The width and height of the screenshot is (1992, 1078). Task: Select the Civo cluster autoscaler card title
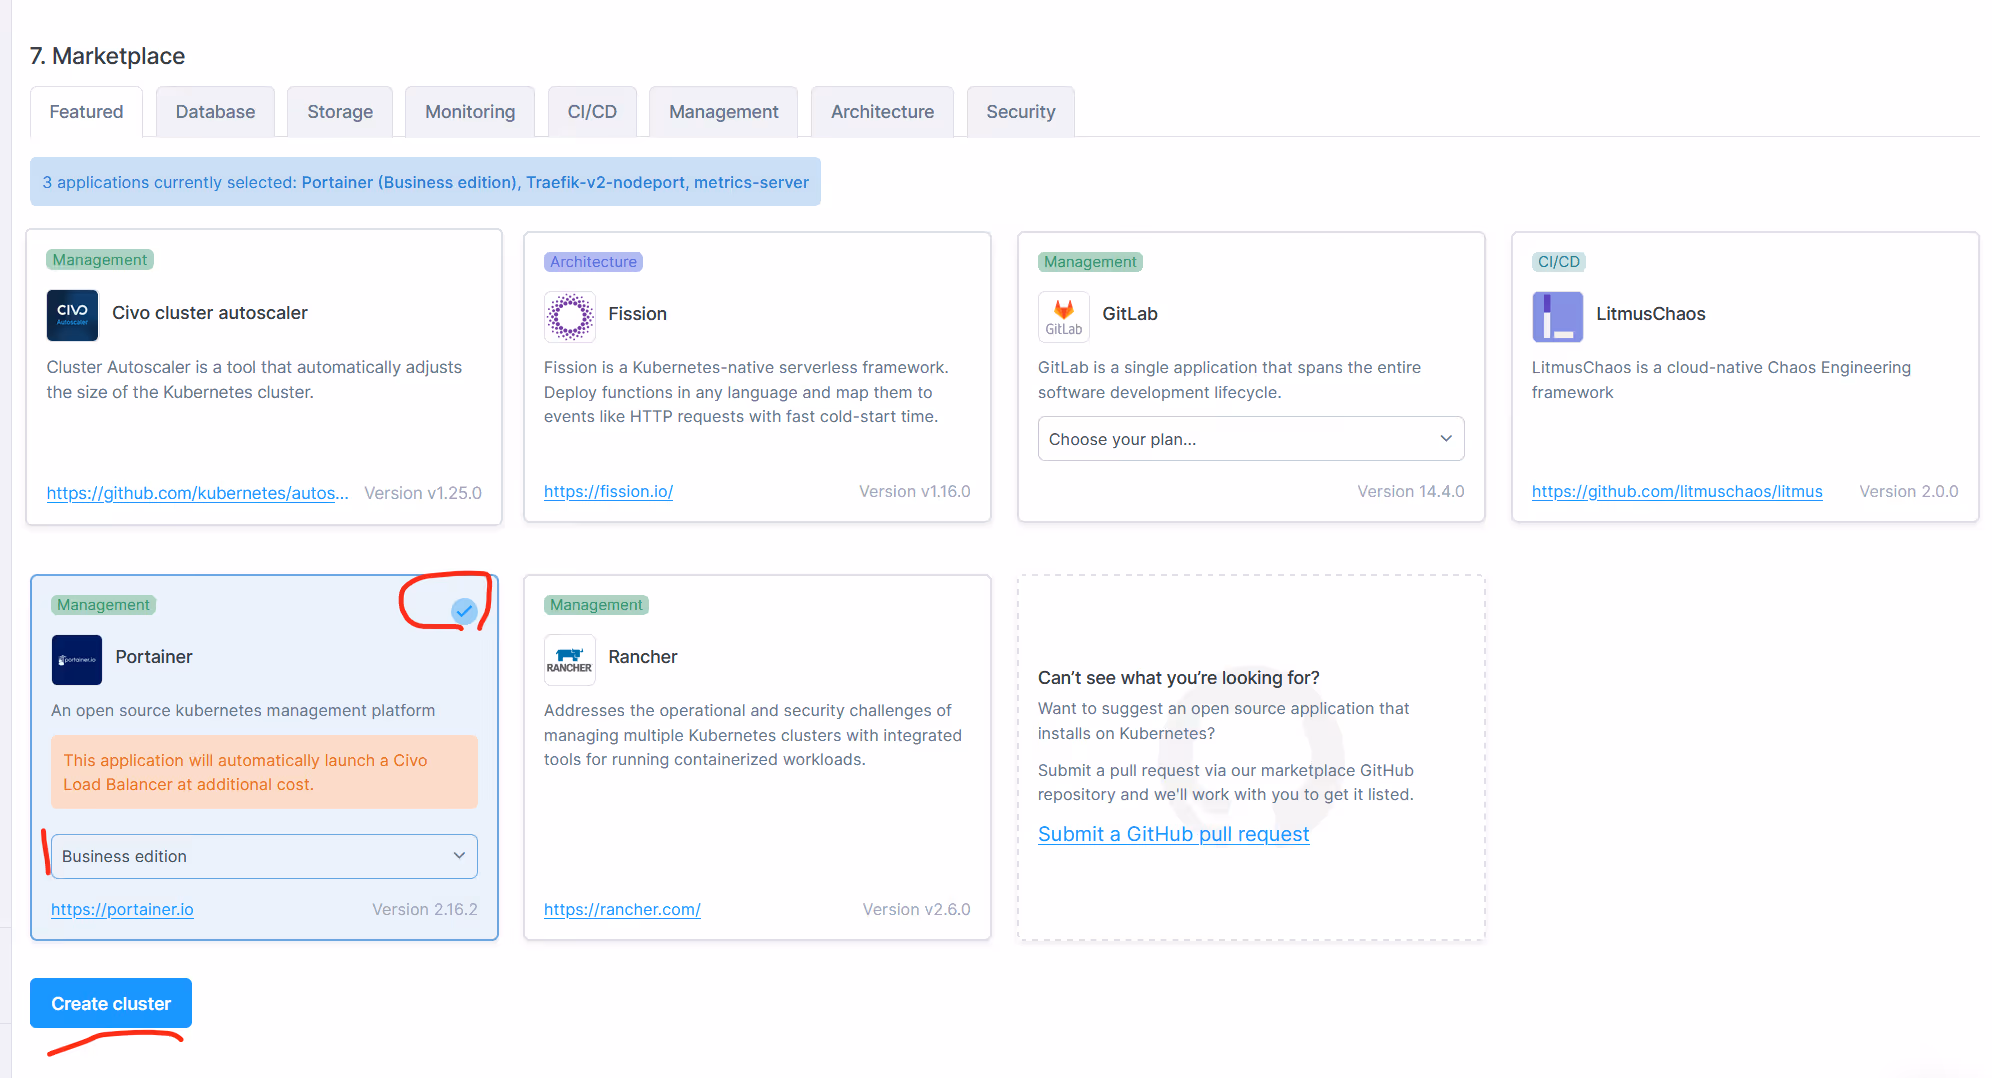coord(210,313)
